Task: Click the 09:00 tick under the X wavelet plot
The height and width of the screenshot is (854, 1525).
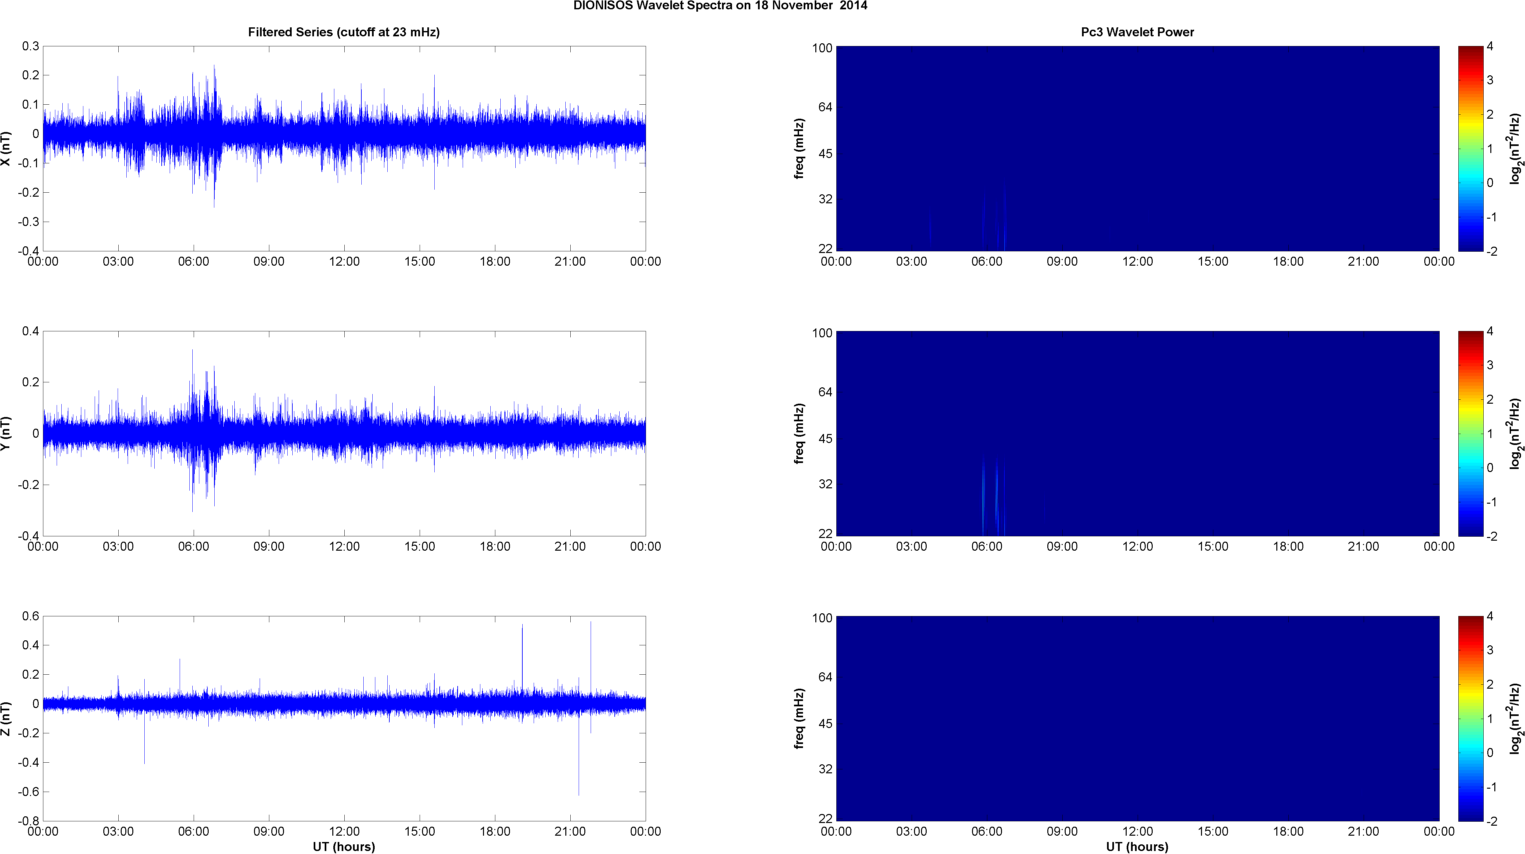Action: click(x=1062, y=262)
